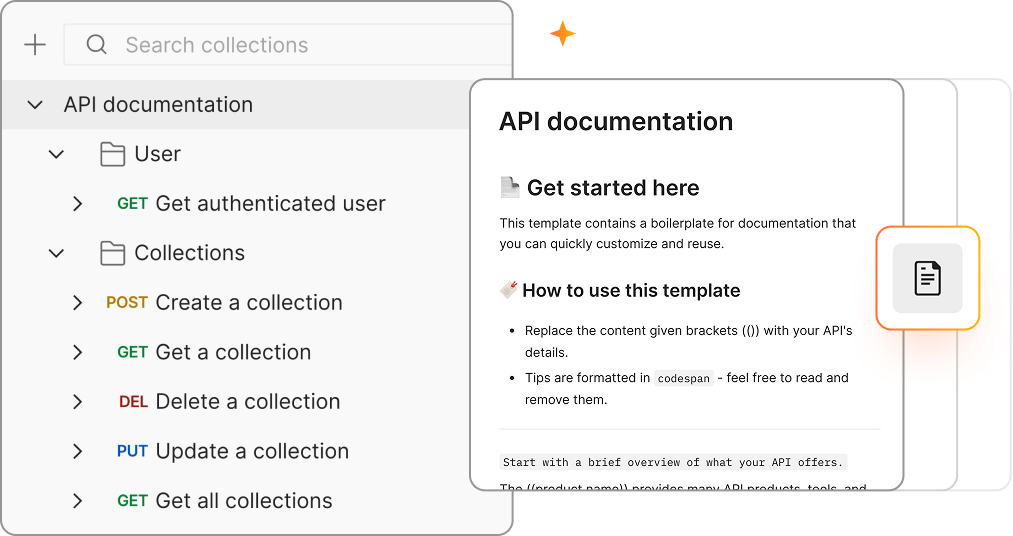Collapse the API documentation collection chevron
The height and width of the screenshot is (536, 1013).
coord(35,105)
